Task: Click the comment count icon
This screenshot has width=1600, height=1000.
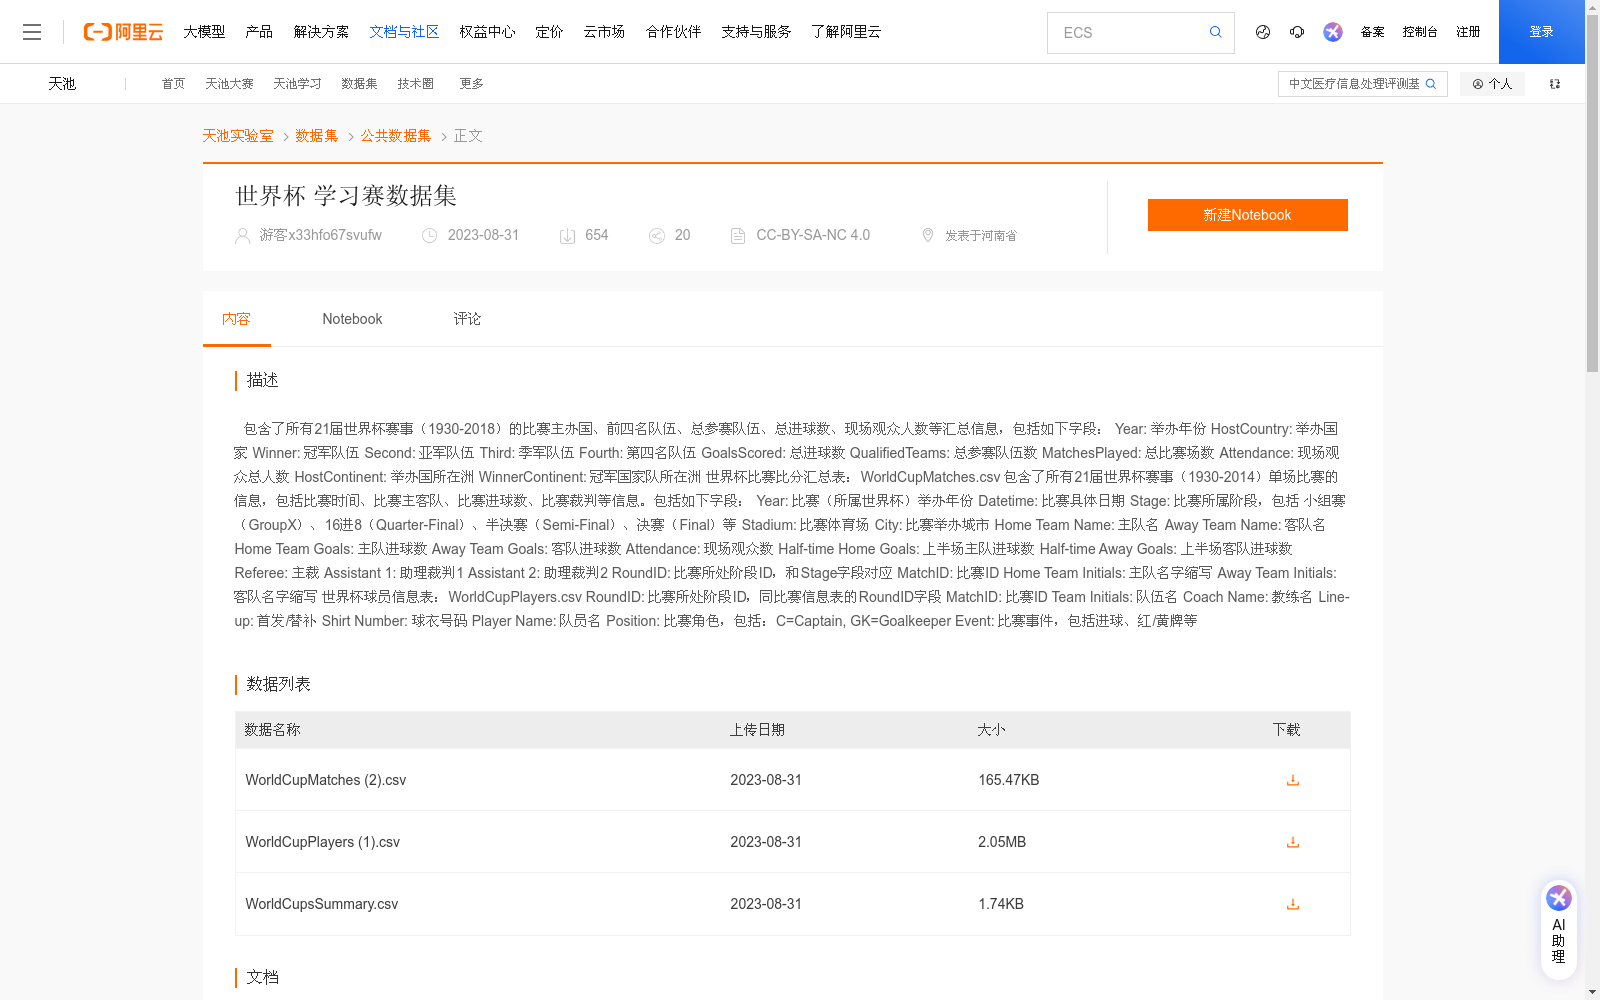Action: click(x=657, y=236)
